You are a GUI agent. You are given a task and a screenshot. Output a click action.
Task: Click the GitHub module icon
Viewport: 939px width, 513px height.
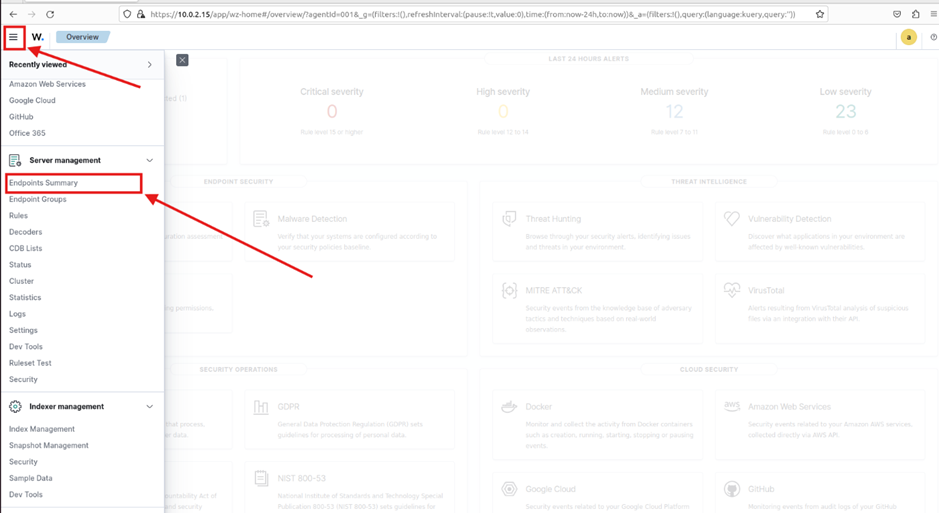[x=732, y=489]
